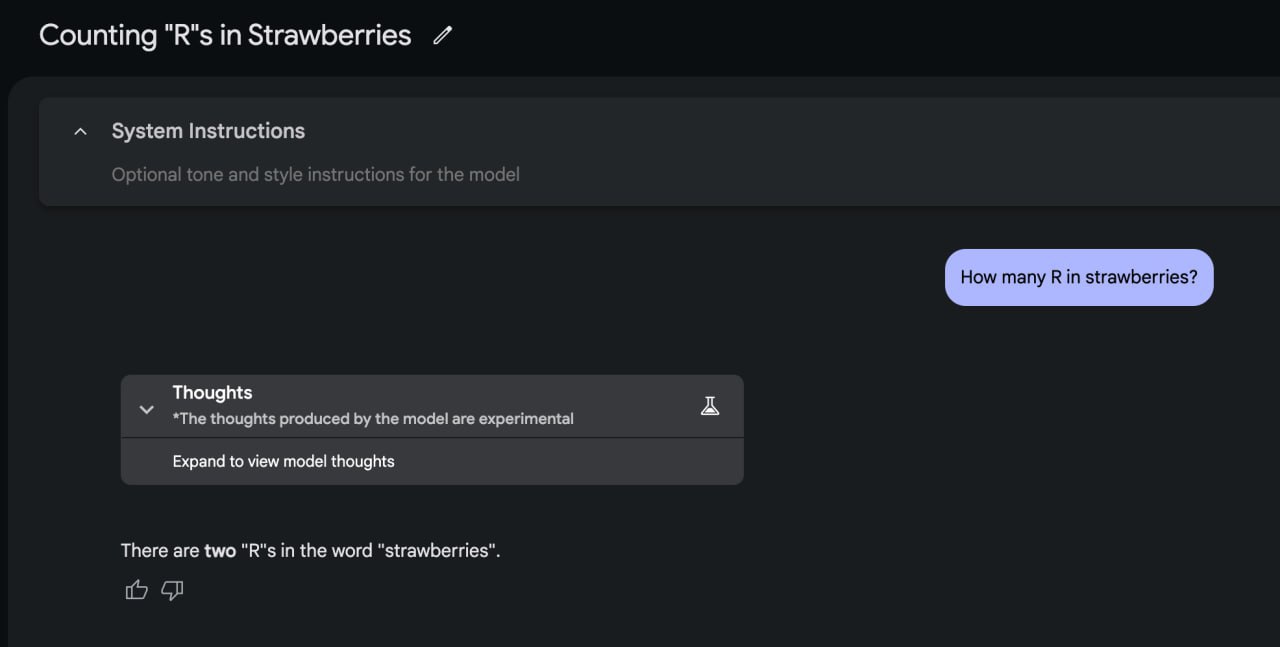This screenshot has height=647, width=1280.
Task: Select the user message "How many R in strawberries?"
Action: [1079, 277]
